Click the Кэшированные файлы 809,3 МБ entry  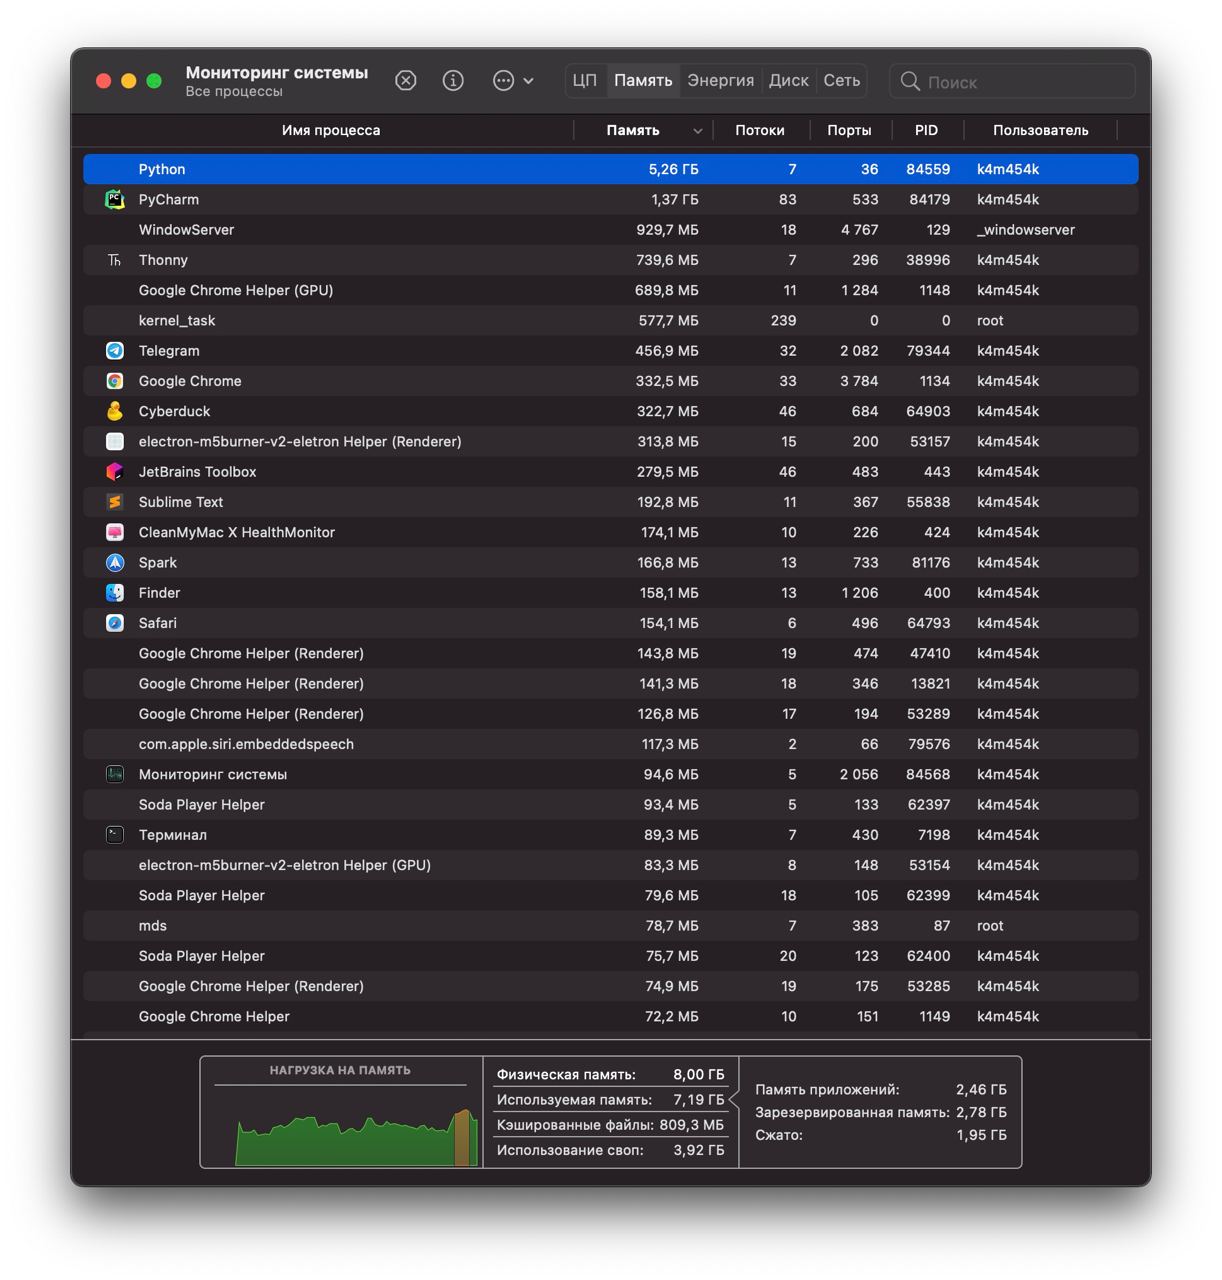pyautogui.click(x=610, y=1125)
